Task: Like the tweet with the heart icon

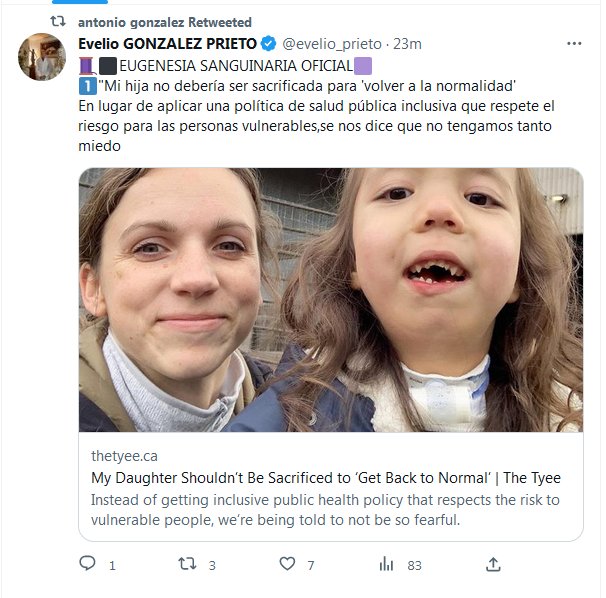Action: (x=286, y=564)
